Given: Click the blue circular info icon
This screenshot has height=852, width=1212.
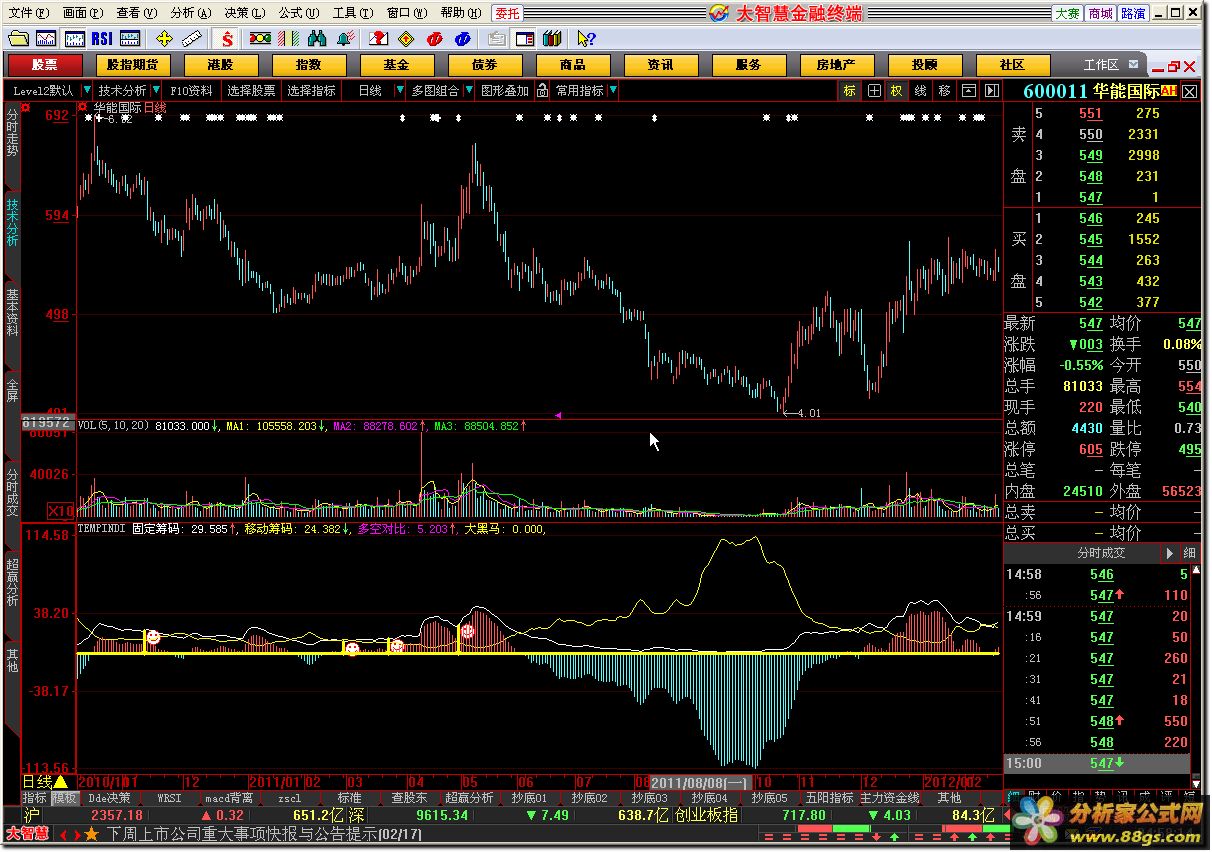Looking at the screenshot, I should [x=462, y=39].
